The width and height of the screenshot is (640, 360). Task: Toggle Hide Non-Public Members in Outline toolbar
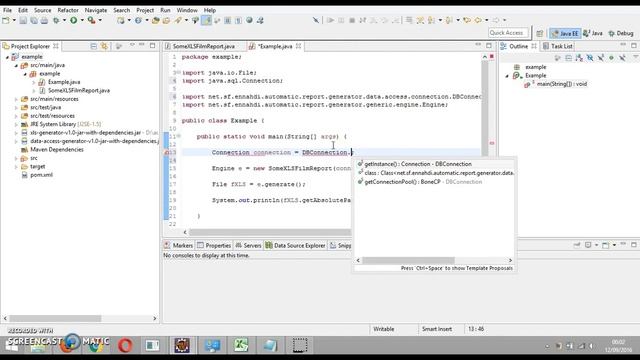coord(611,58)
